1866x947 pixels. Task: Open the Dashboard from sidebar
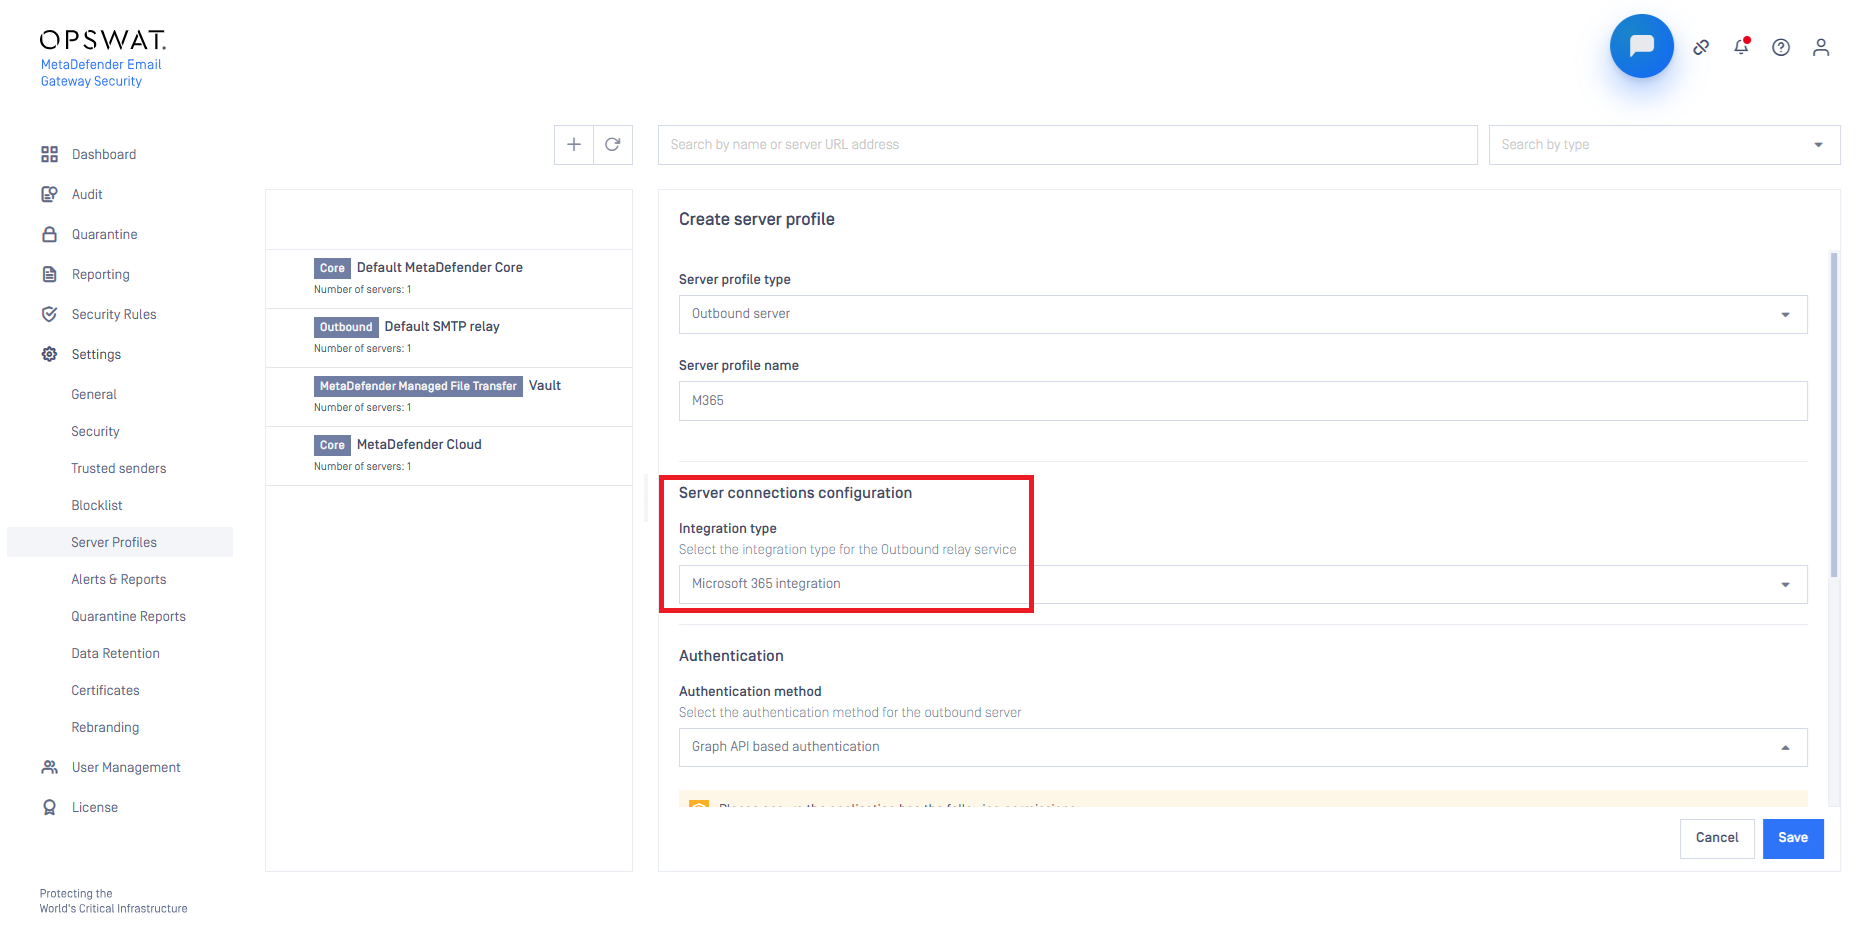(103, 154)
